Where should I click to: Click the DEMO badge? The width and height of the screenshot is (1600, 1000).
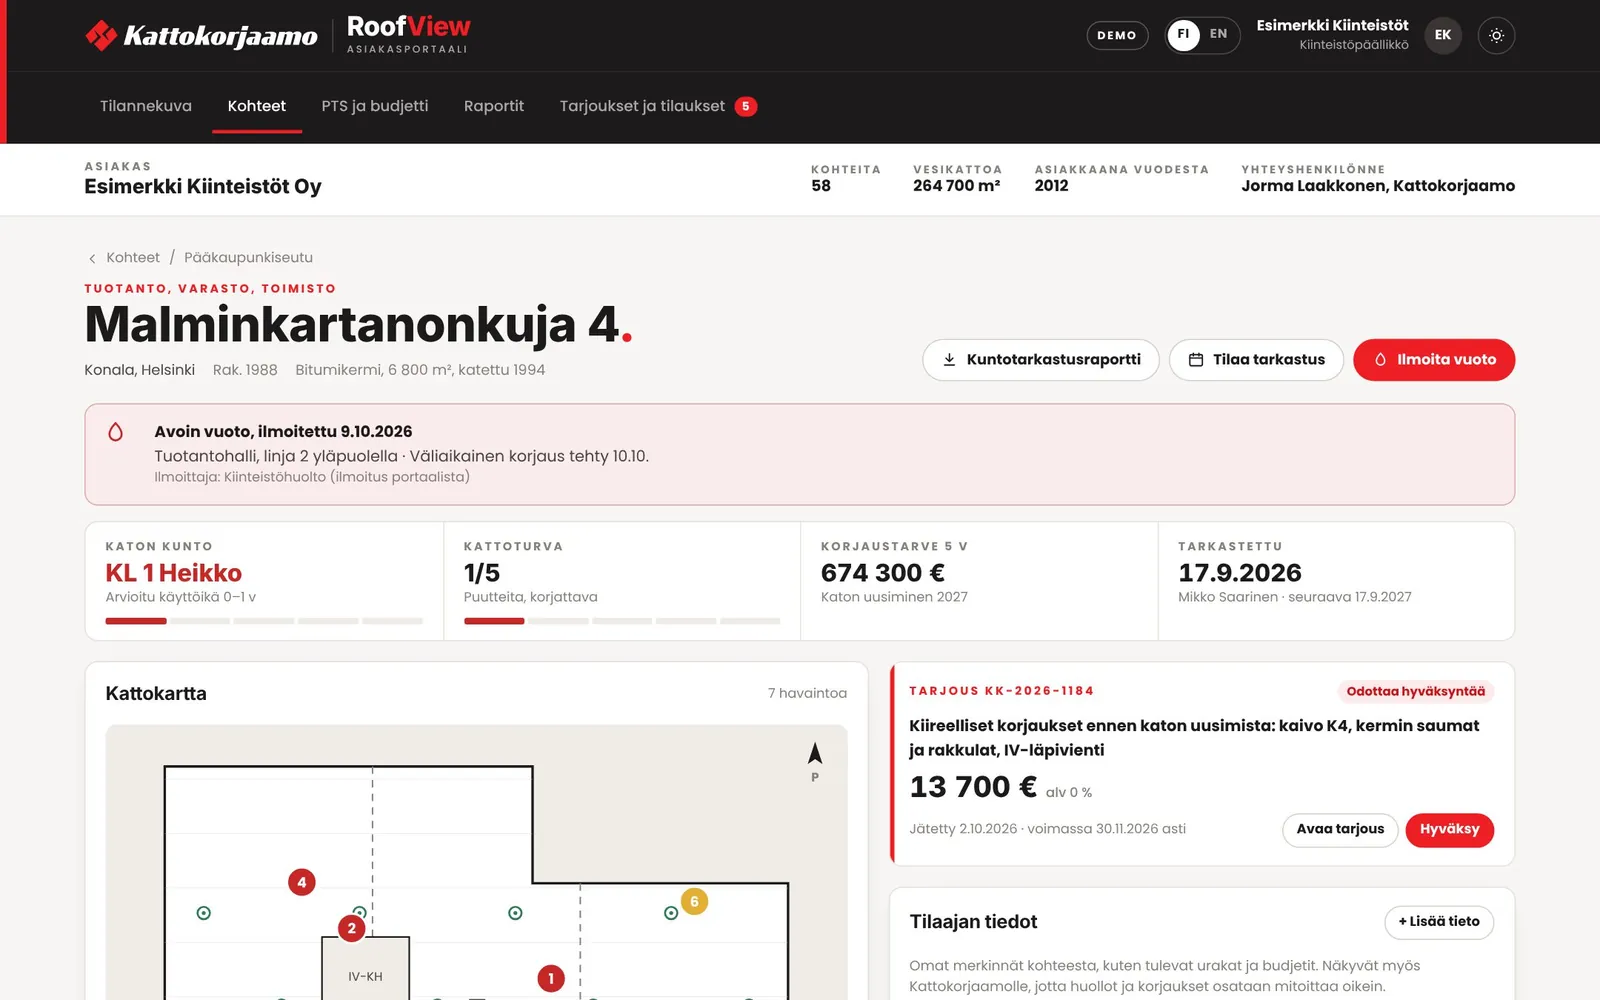(1117, 35)
